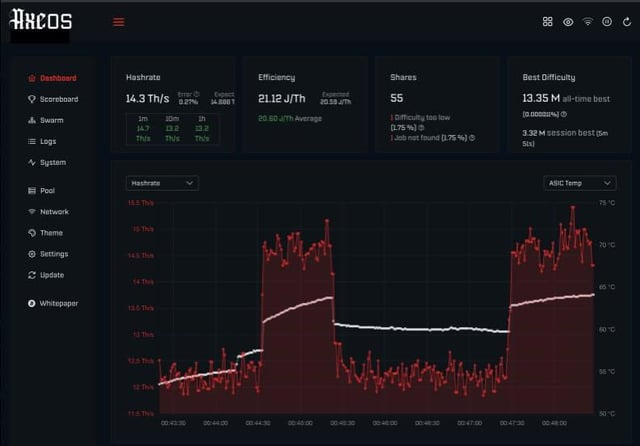Image resolution: width=640 pixels, height=446 pixels.
Task: Click the Network wifi icon in sidebar
Action: point(32,211)
